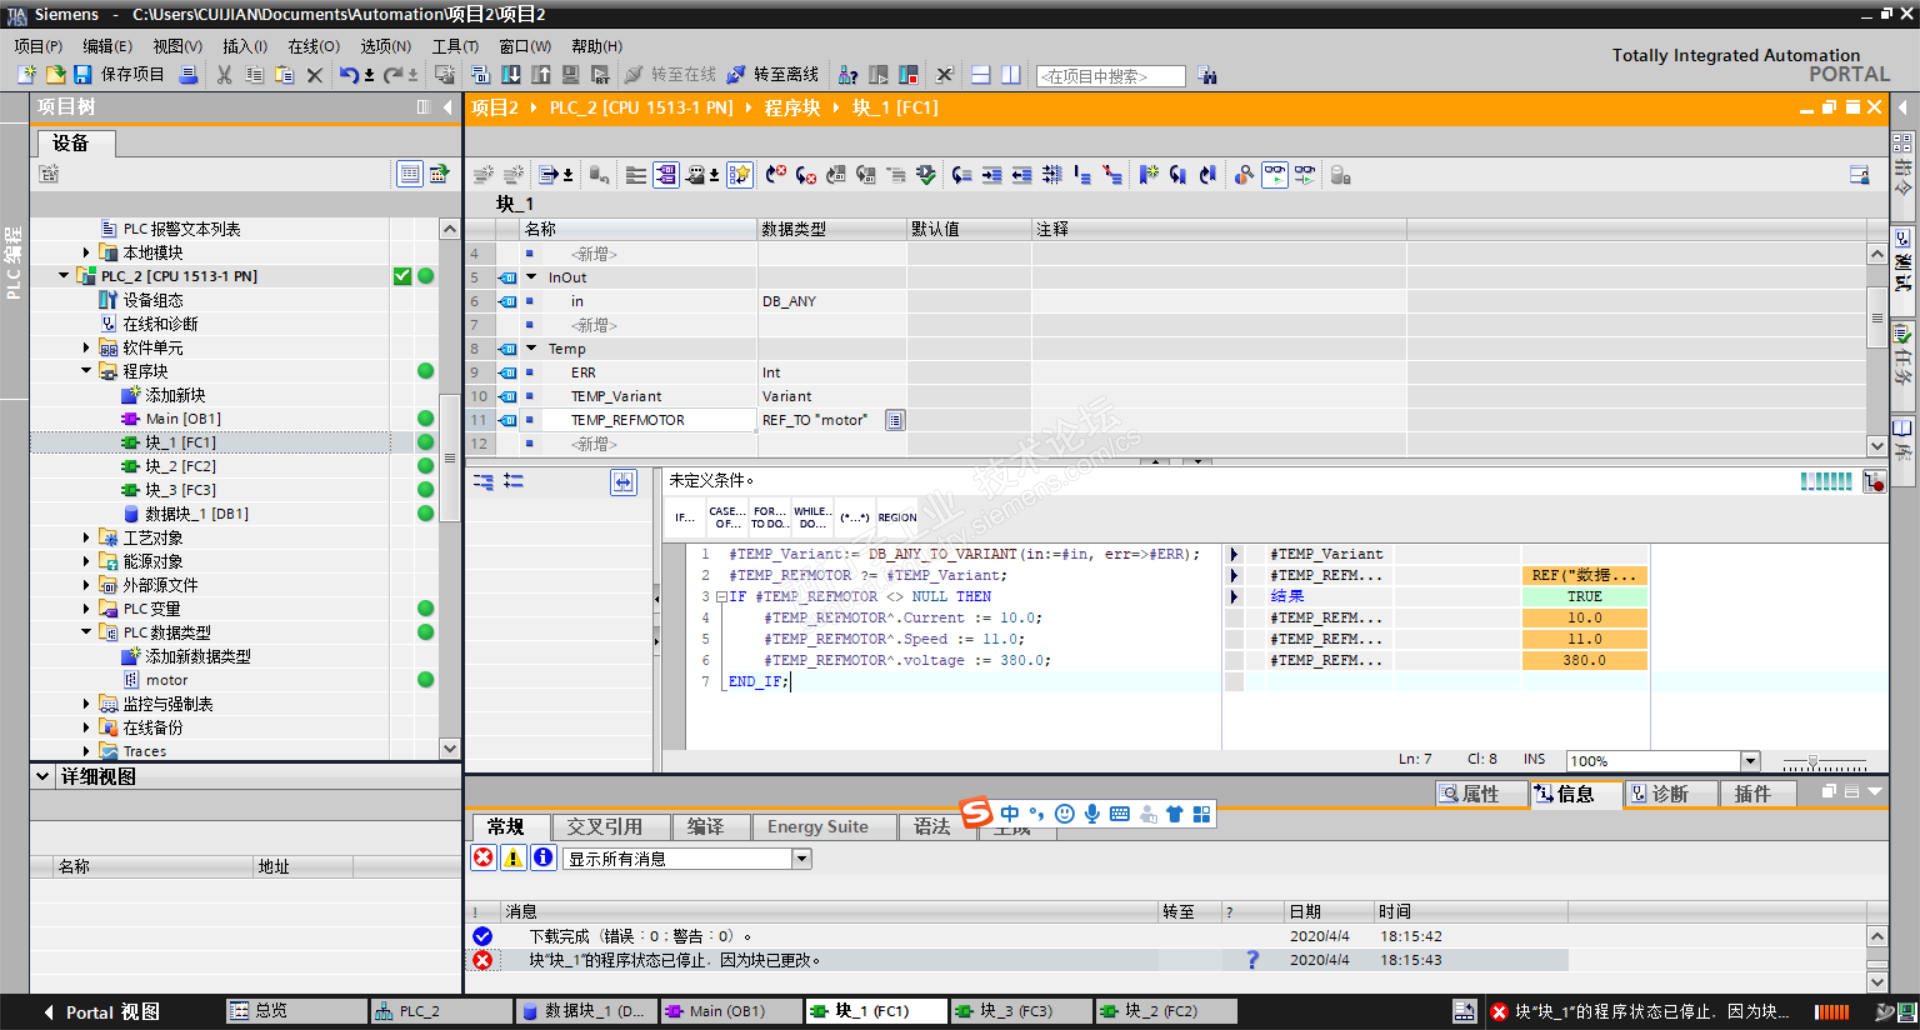Switch to the 交叉引用 tab
Screen dimensions: 1920x1030
[x=604, y=827]
